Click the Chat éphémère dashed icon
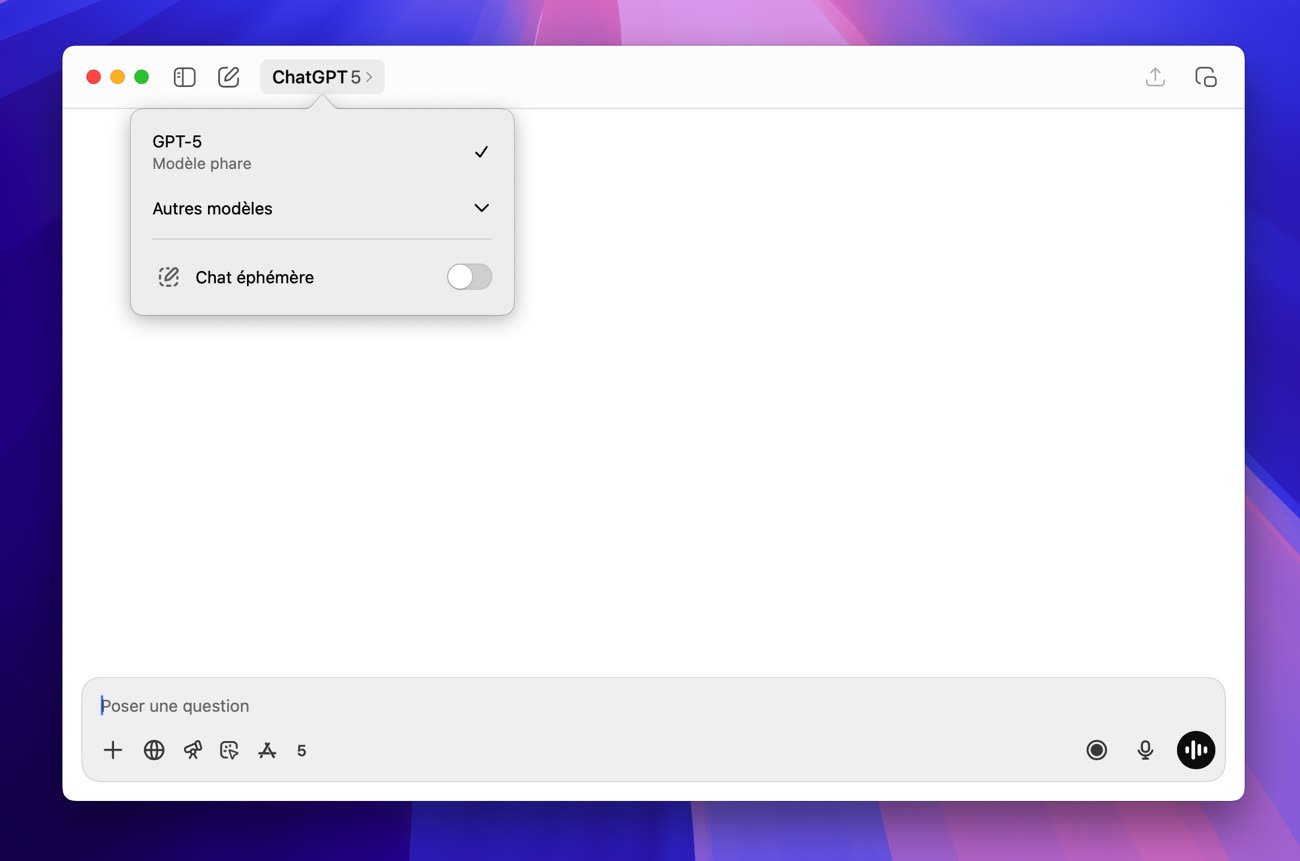Viewport: 1300px width, 861px height. (169, 277)
